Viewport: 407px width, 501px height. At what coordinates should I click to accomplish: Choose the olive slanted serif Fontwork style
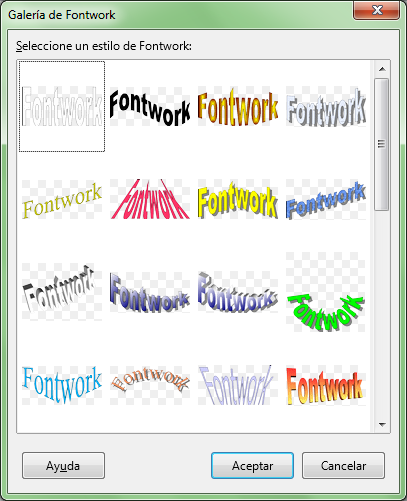click(x=62, y=199)
